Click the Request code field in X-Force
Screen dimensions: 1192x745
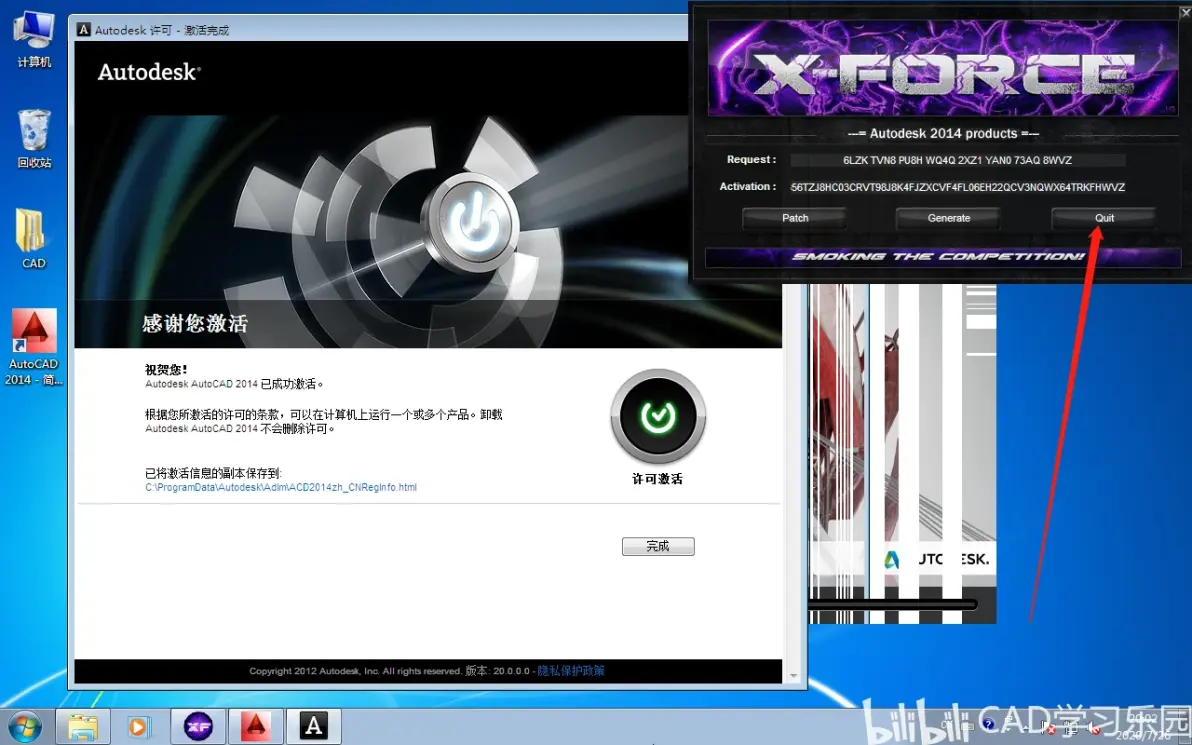pyautogui.click(x=957, y=160)
